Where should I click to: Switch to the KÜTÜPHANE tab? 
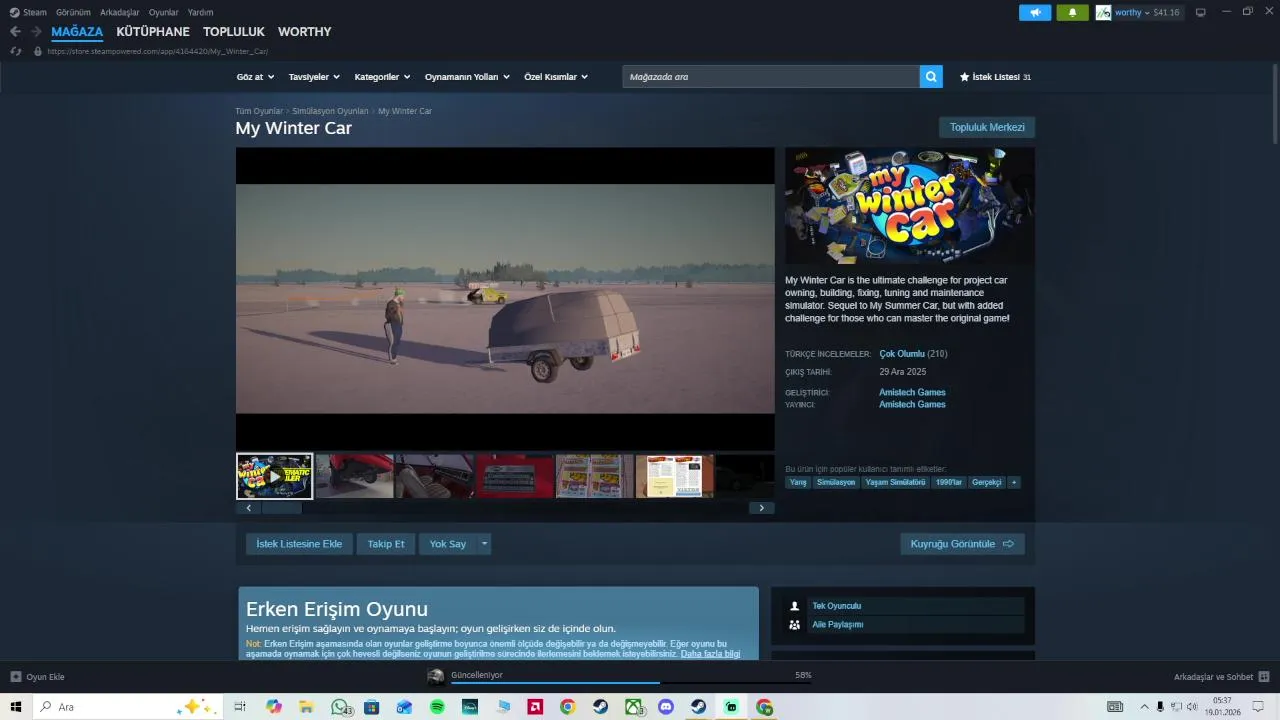(x=153, y=32)
